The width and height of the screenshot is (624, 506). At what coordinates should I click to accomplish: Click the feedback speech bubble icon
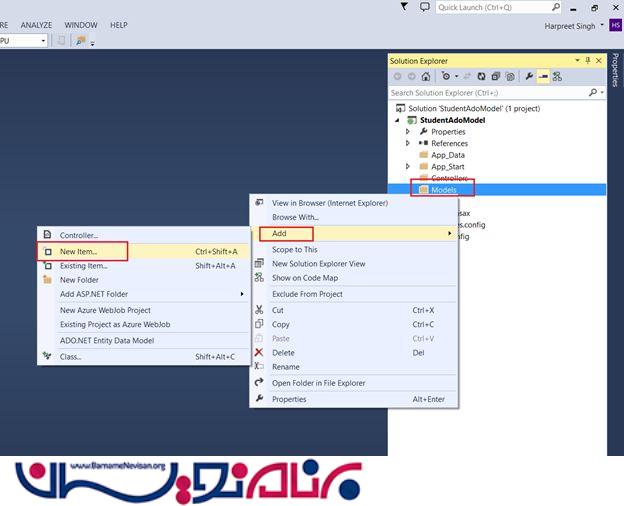pyautogui.click(x=425, y=7)
